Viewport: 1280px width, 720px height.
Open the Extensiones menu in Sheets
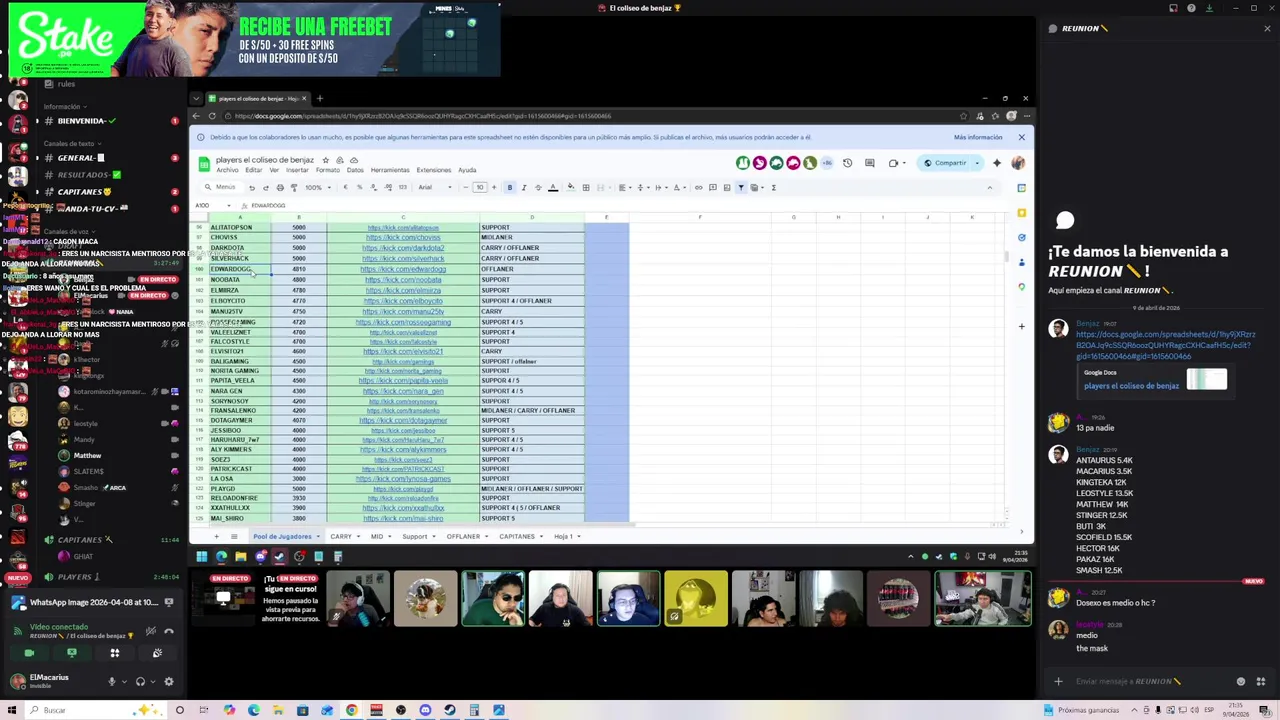(x=434, y=170)
